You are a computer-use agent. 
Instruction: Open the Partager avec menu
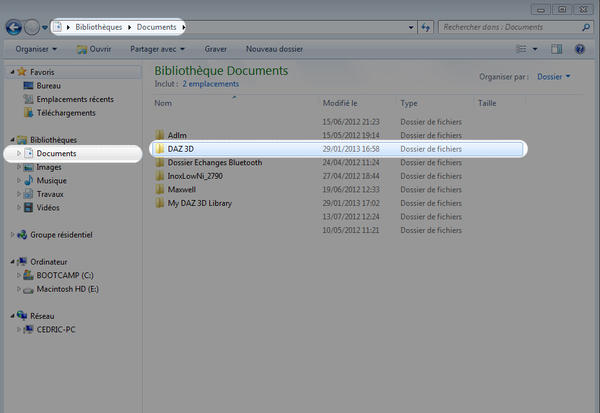tap(157, 49)
